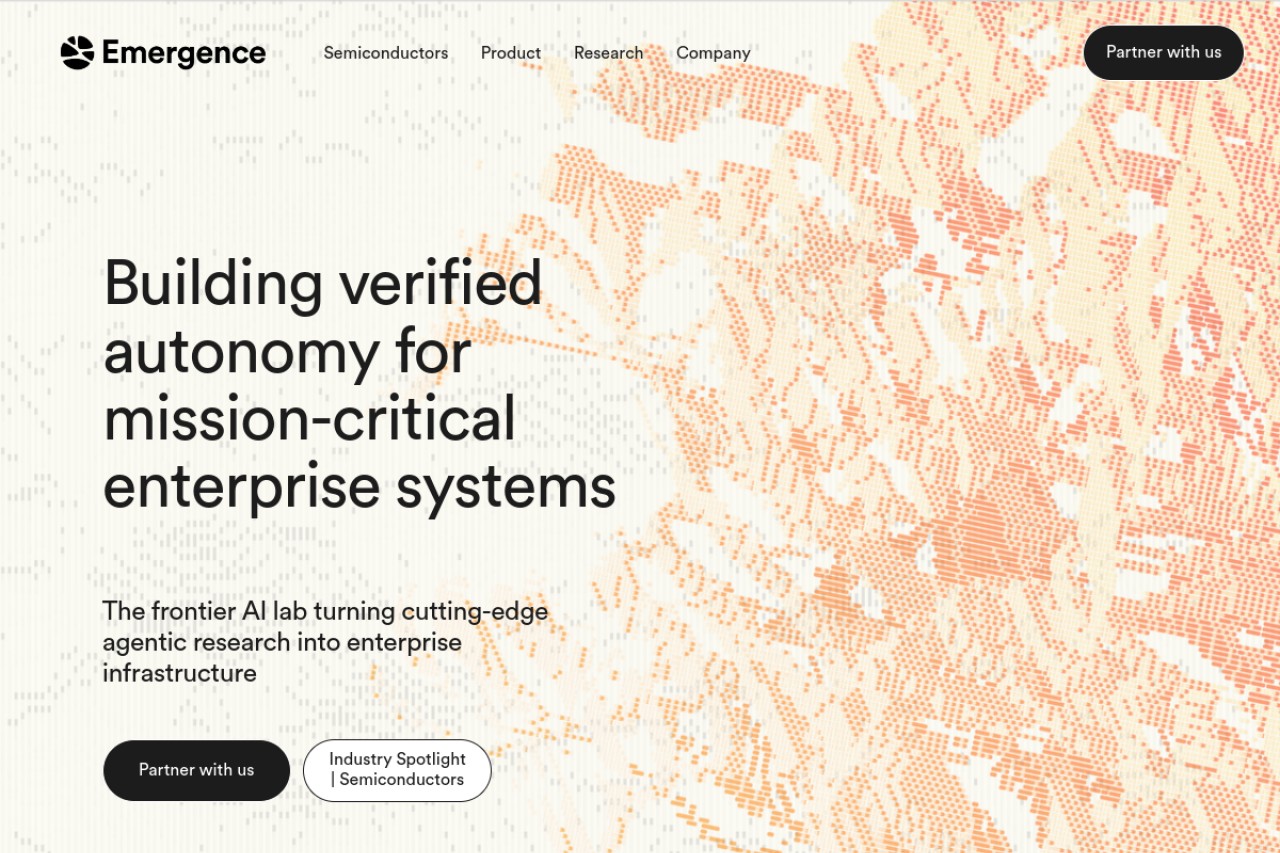
Task: Click "Industry Spotlight" text inside outlined button
Action: click(x=398, y=759)
